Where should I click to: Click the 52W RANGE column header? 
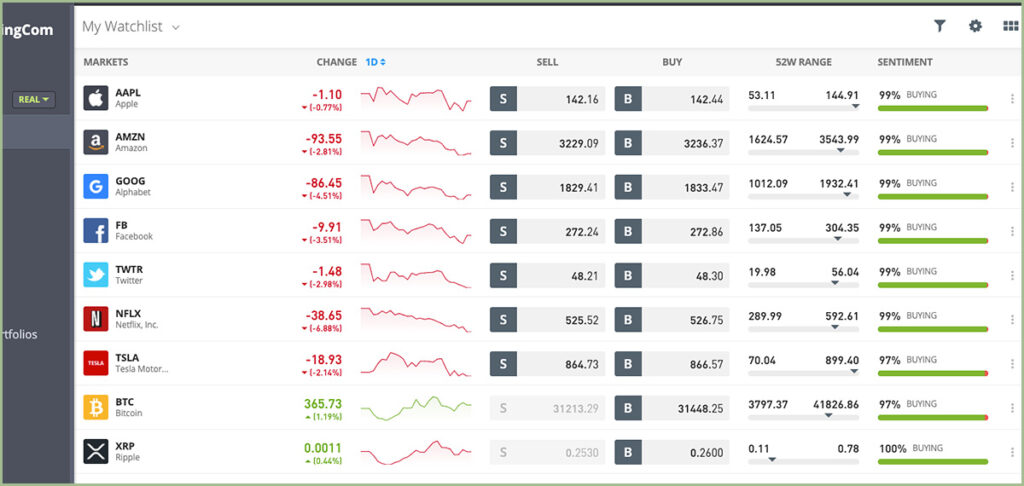click(803, 62)
